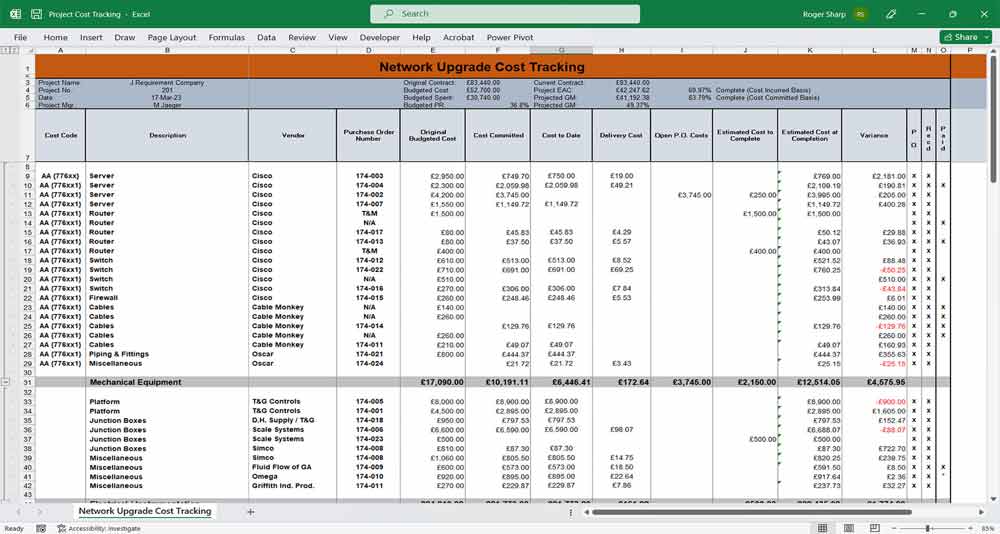Click the Excel logo in title bar

coord(15,14)
